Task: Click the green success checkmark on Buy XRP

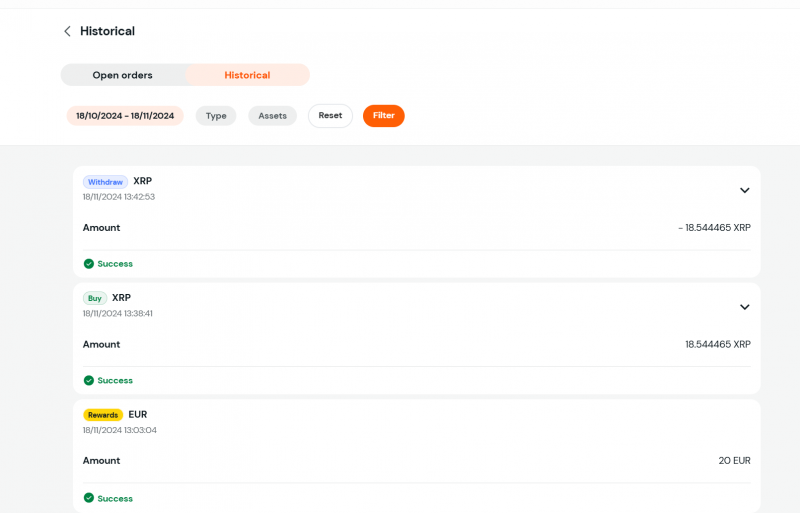Action: 89,381
